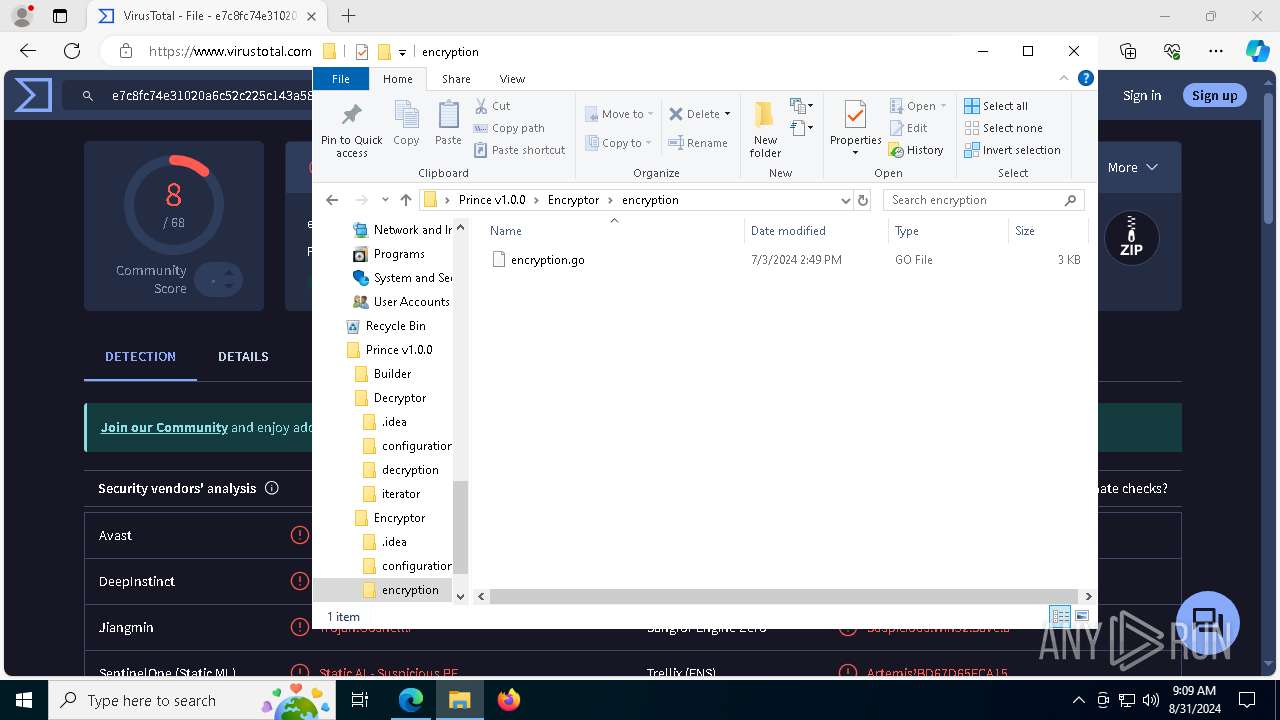Create a New folder from ribbon
Screen dimensions: 1280x720
[765, 128]
